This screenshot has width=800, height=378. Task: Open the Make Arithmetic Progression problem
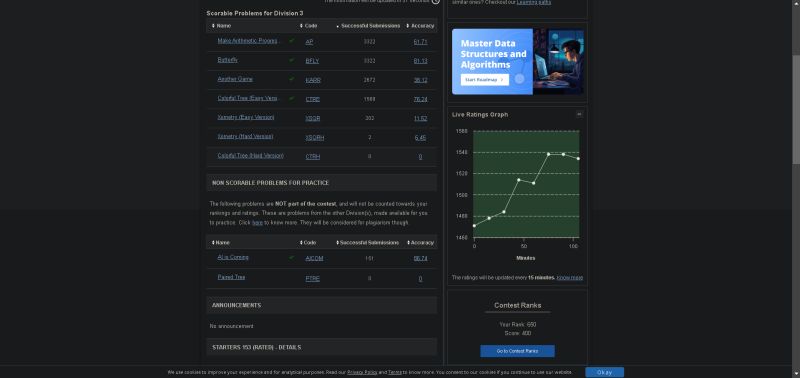click(247, 40)
